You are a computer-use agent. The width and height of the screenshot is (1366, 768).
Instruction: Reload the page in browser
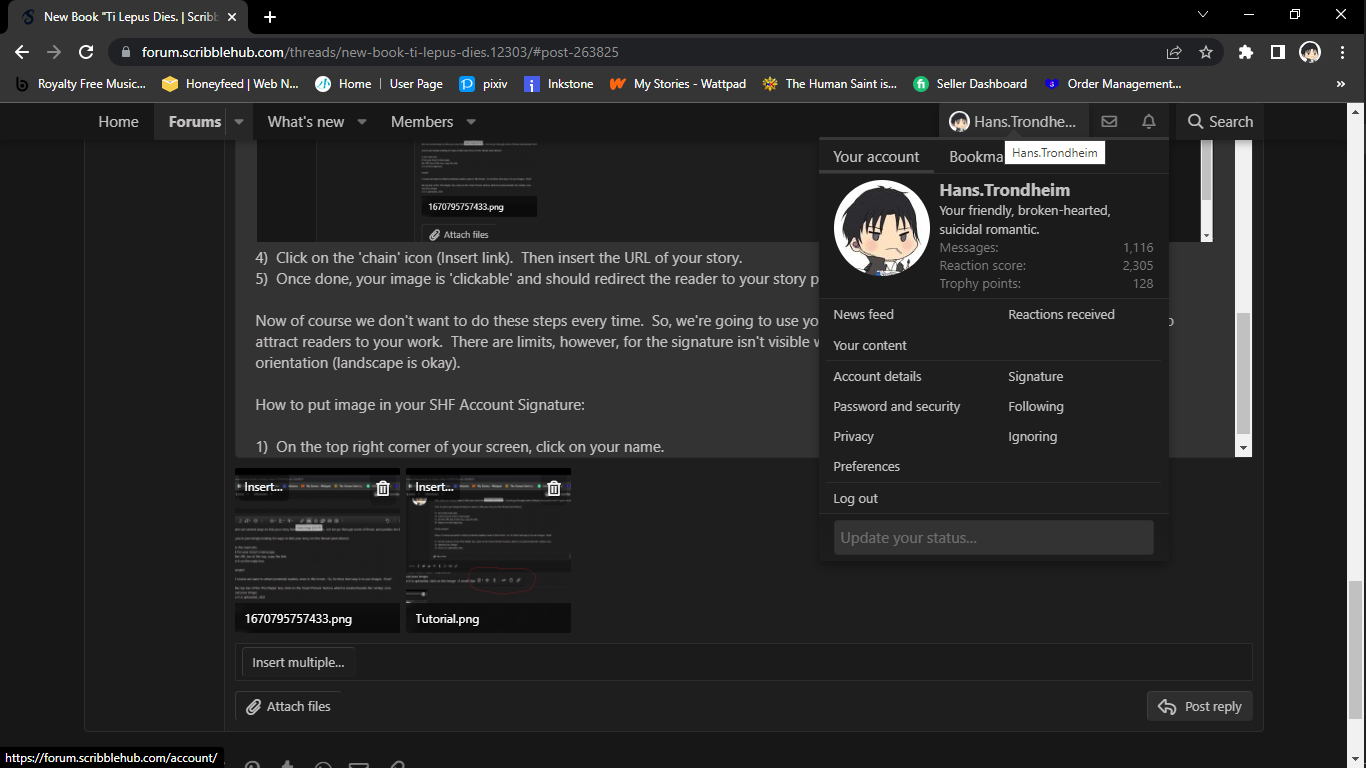[x=86, y=52]
